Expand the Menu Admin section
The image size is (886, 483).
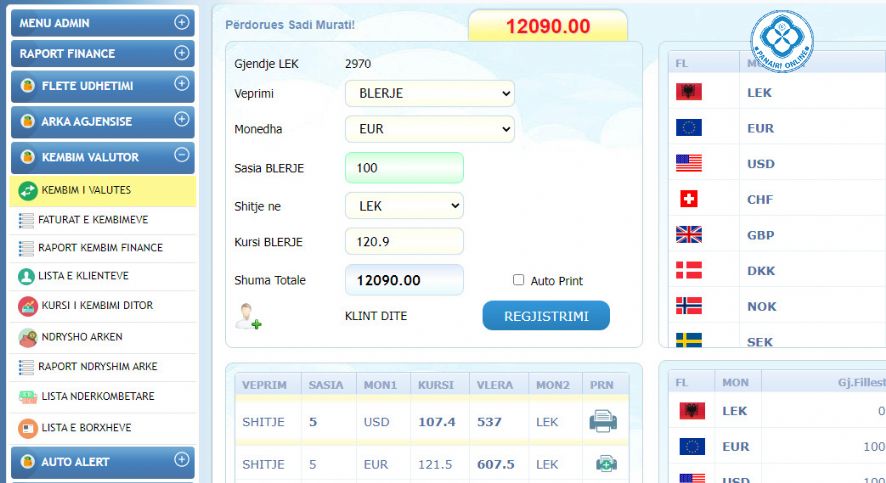pyautogui.click(x=181, y=22)
